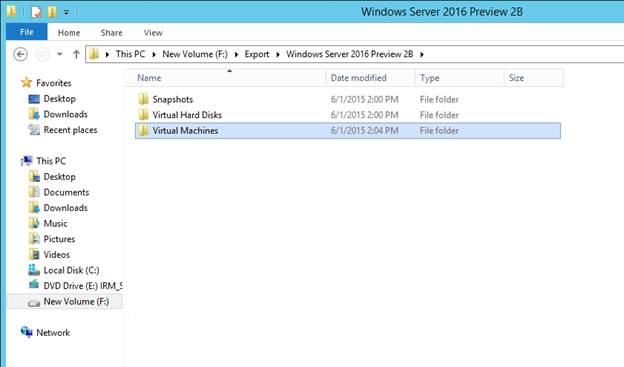Click the Back navigation arrow

(x=20, y=54)
